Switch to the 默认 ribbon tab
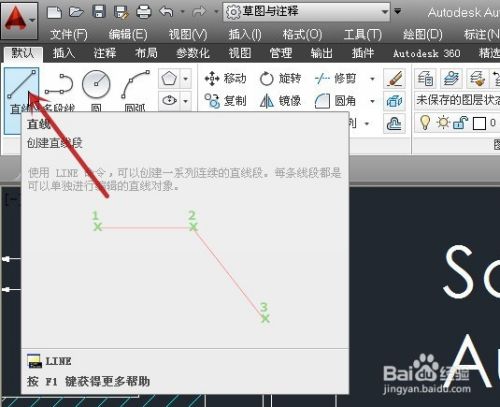This screenshot has height=407, width=500. pyautogui.click(x=23, y=53)
